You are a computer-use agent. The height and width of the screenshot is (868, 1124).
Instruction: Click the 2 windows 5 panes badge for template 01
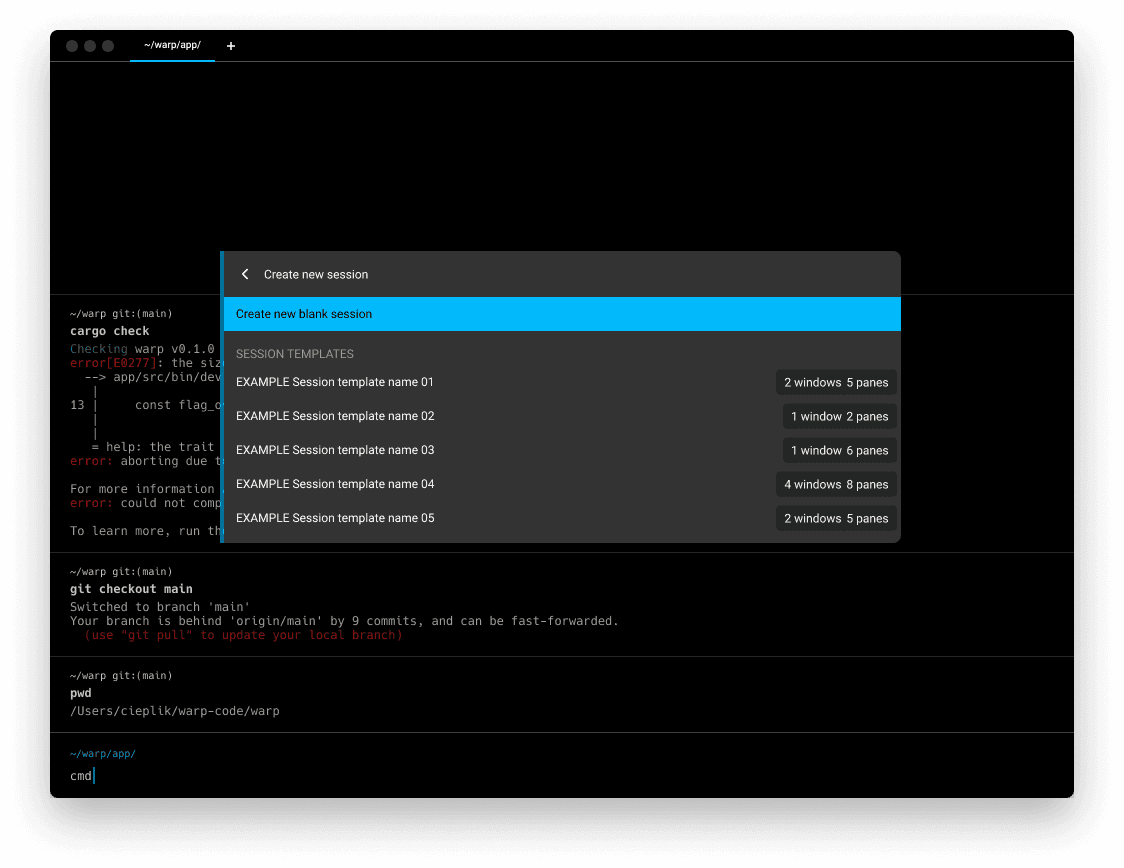click(836, 382)
